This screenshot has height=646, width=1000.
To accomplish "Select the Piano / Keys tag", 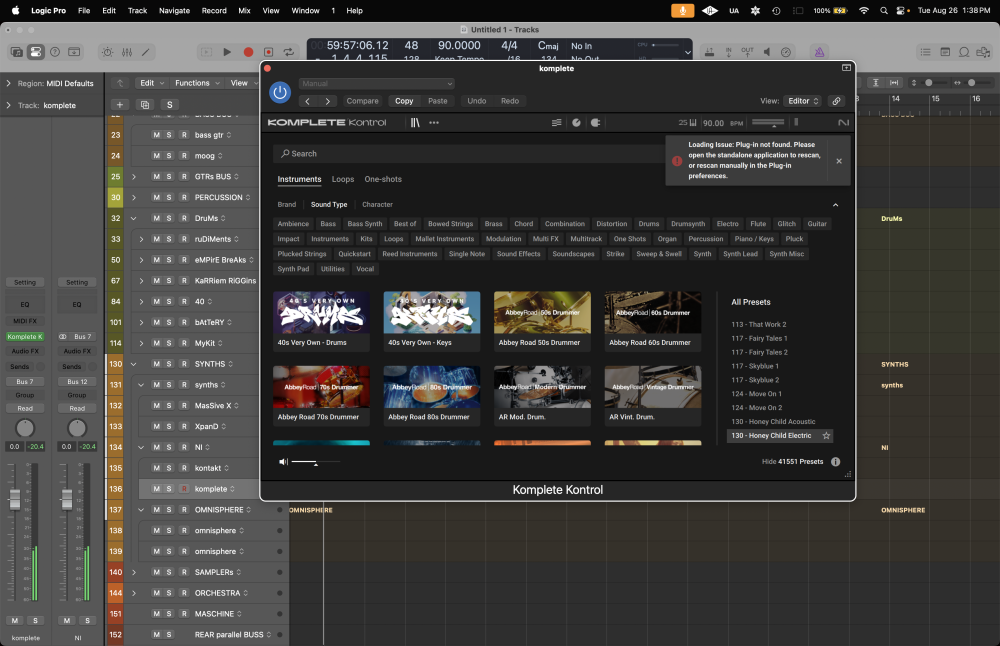I will 754,239.
